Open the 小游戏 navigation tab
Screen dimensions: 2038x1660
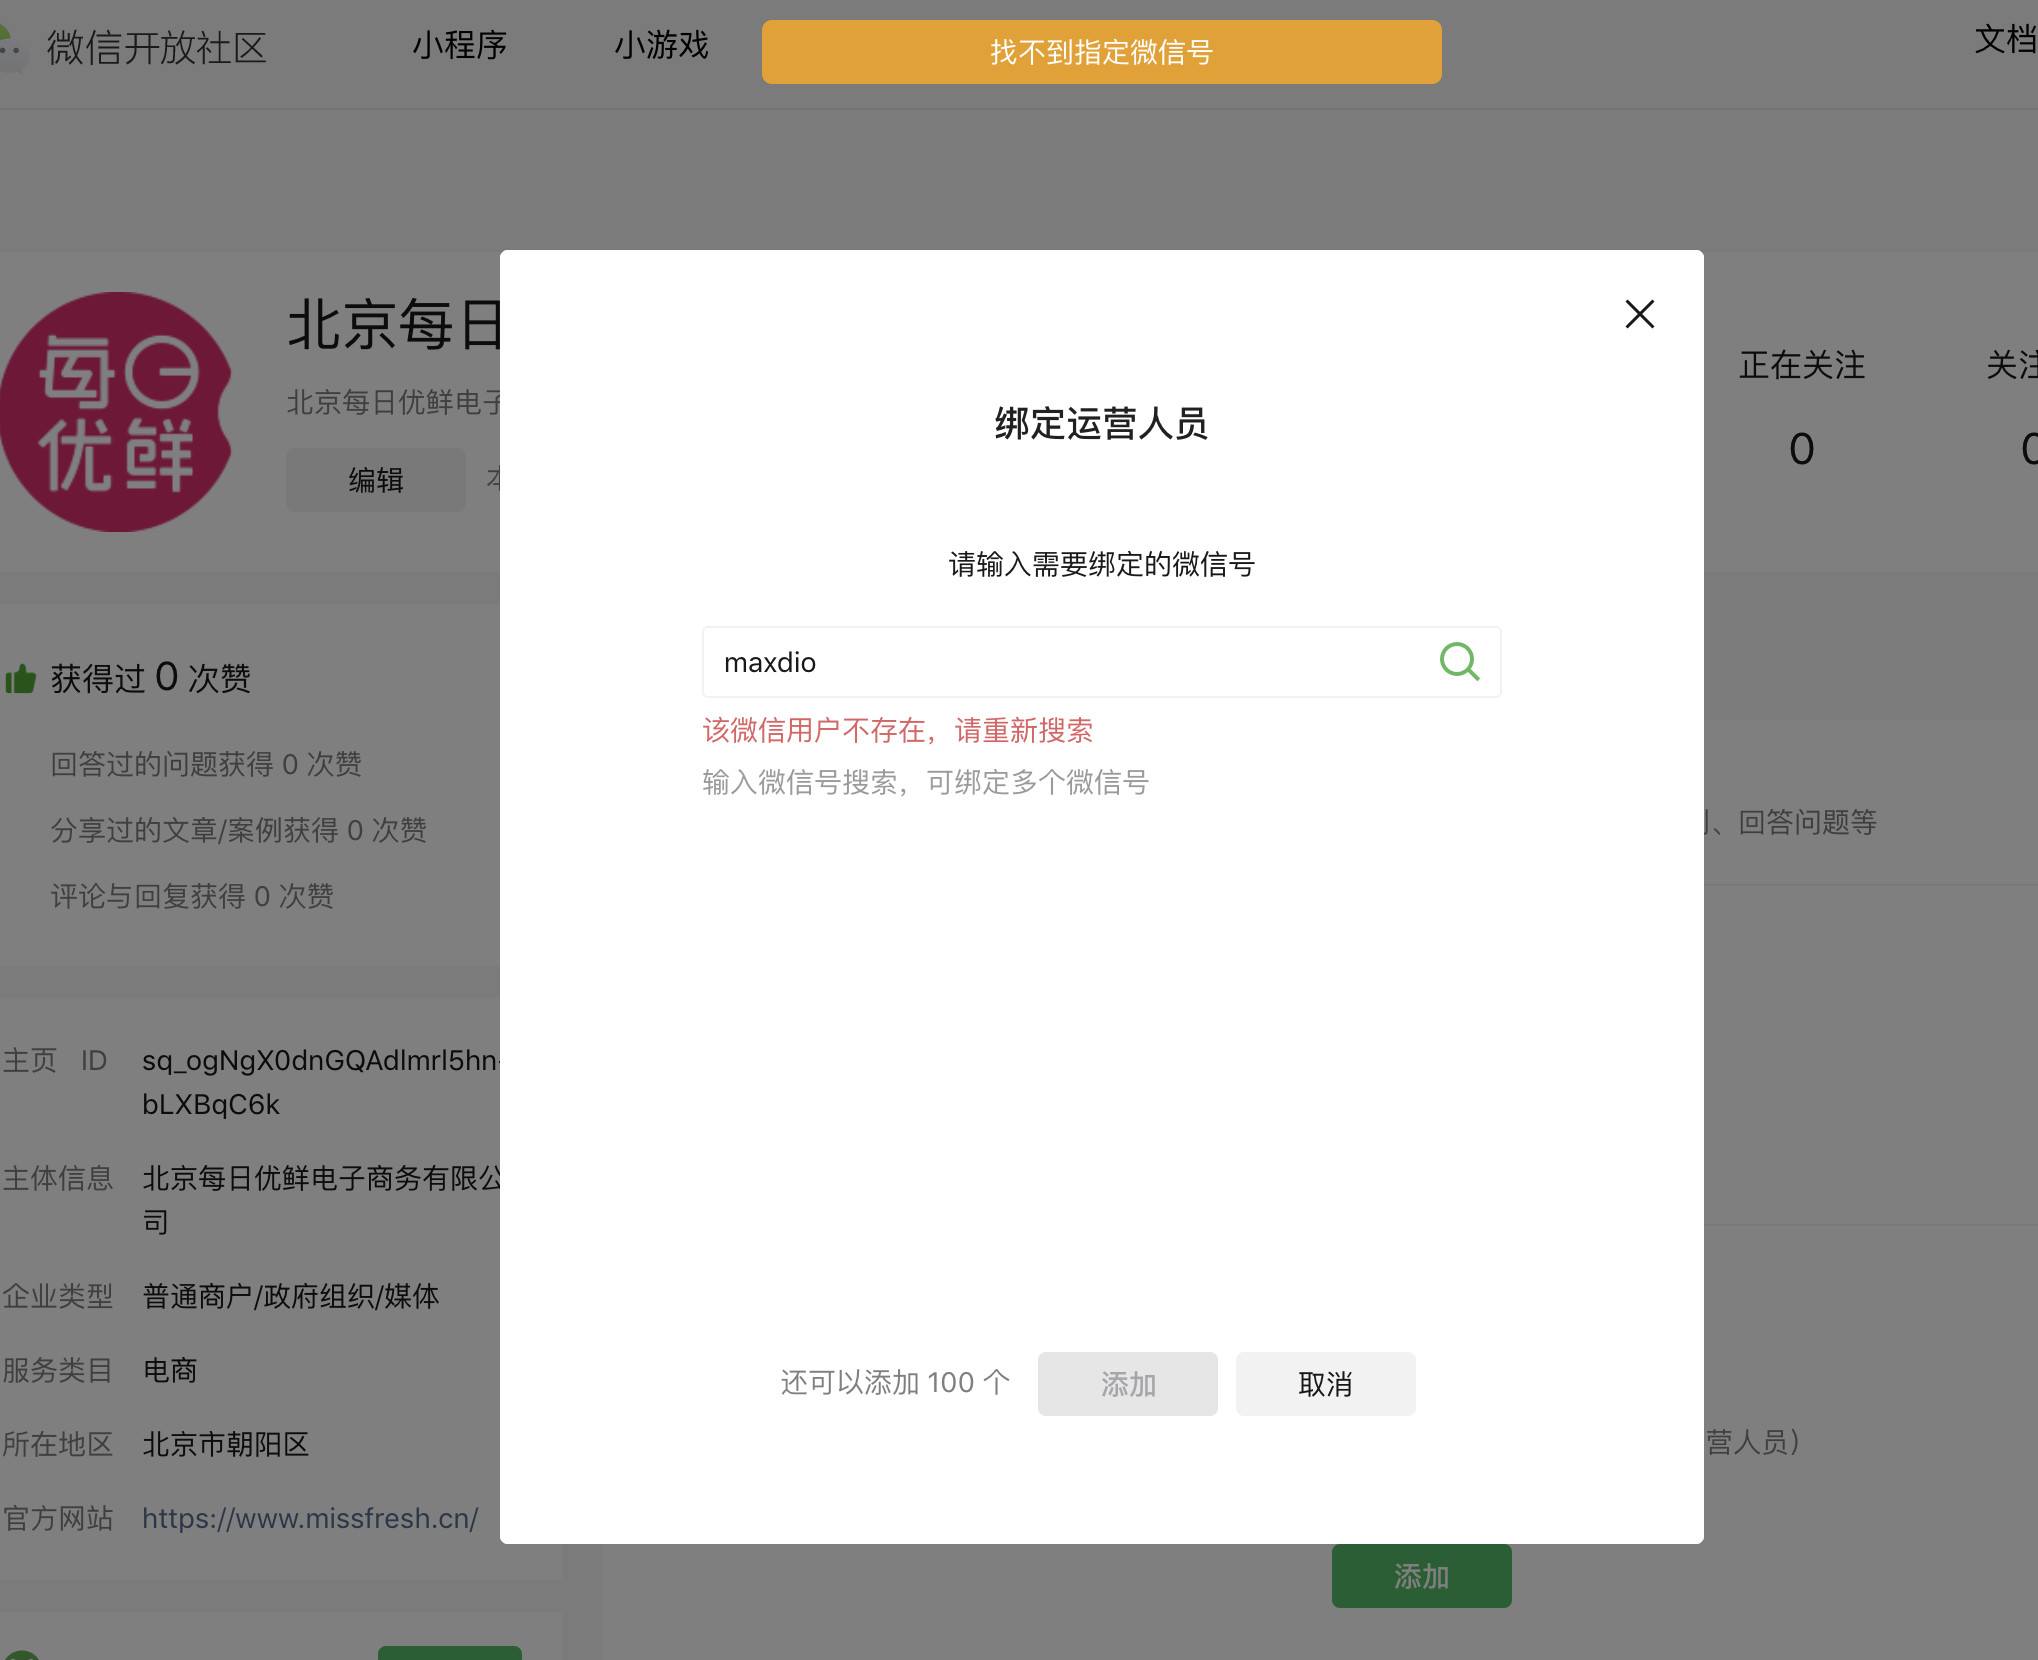[x=661, y=46]
